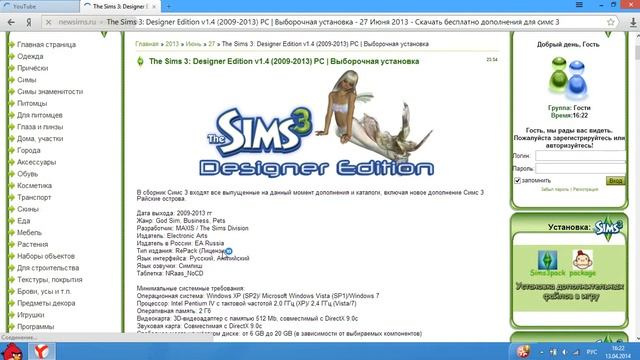Open Еда category
Viewport: 640px width, 360px height.
24,221
